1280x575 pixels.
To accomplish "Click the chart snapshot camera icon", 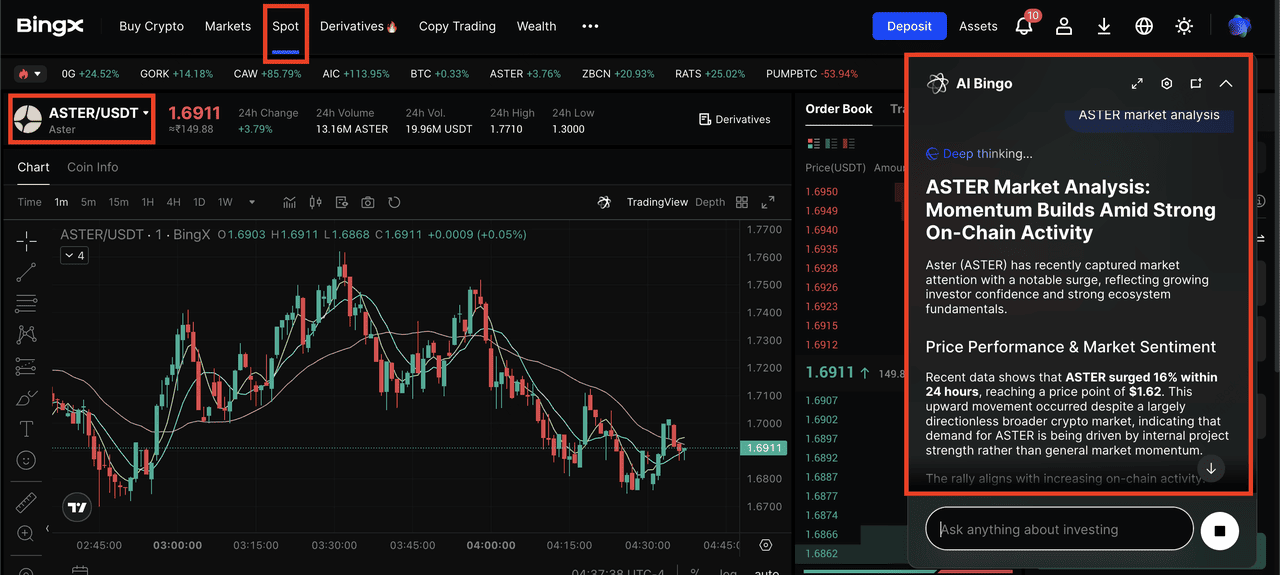I will (x=368, y=202).
